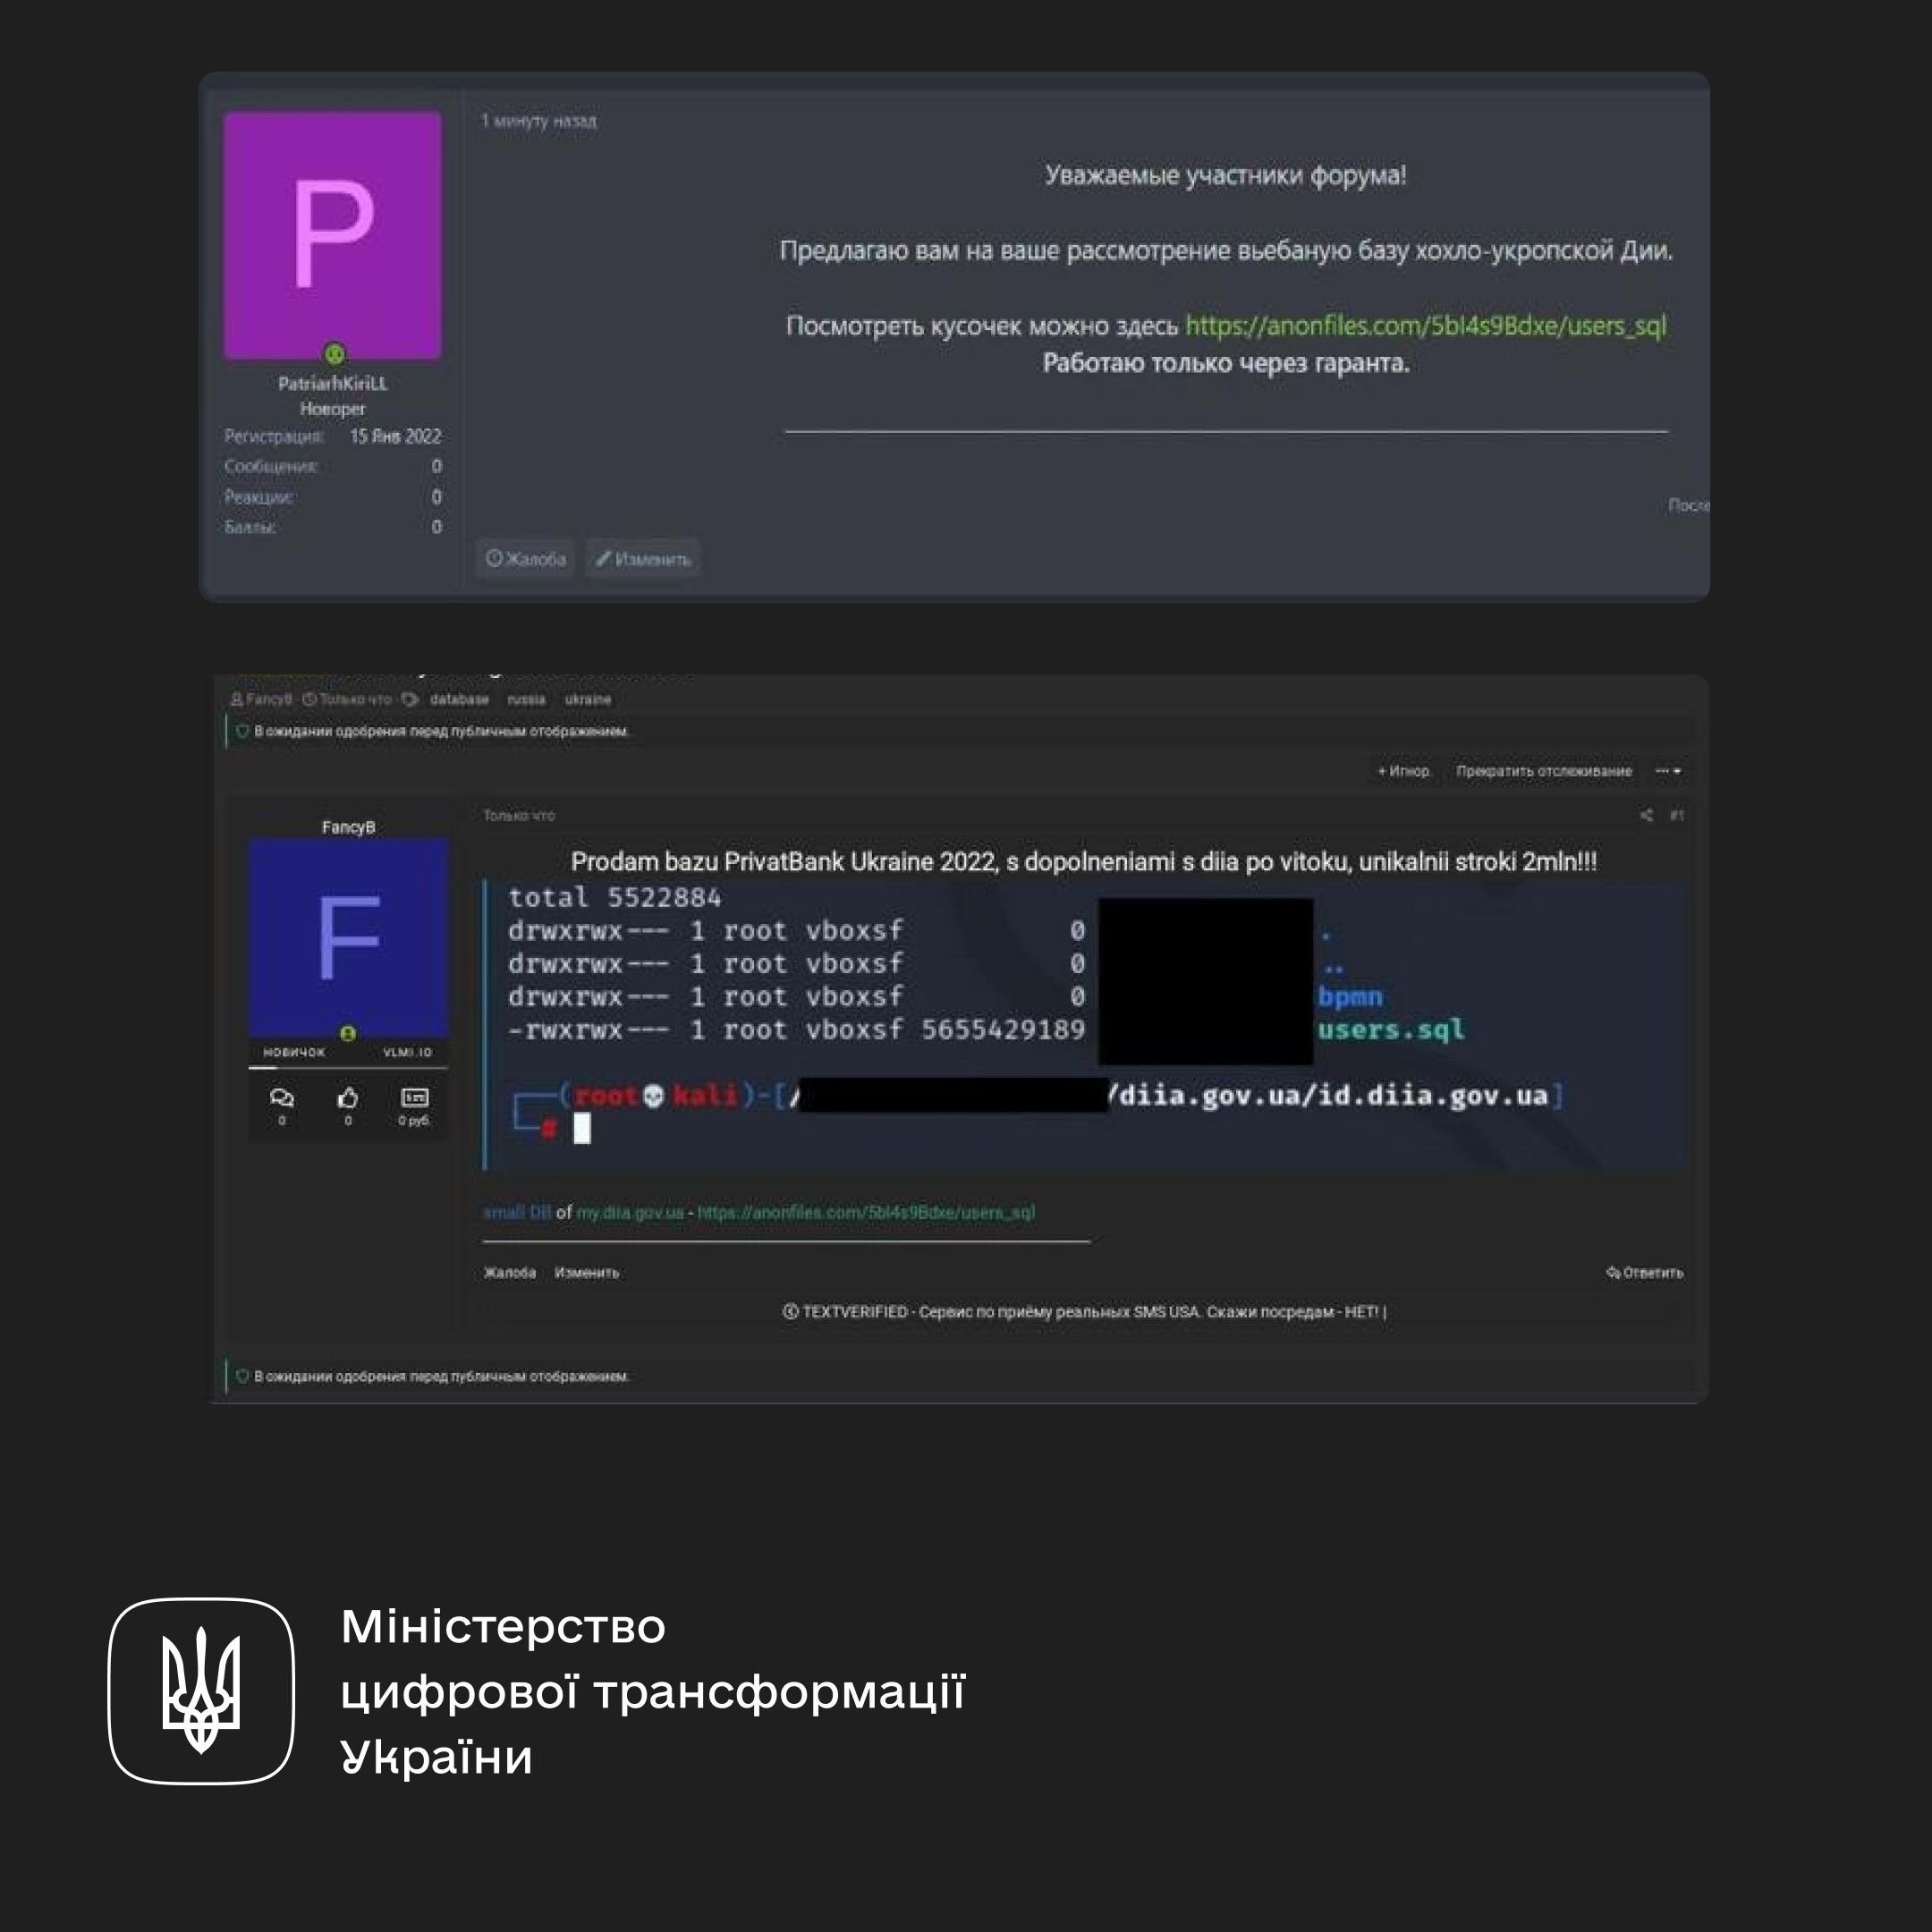Screen dimensions: 1932x1932
Task: Click the share icon on FancyB's post
Action: 1645,815
